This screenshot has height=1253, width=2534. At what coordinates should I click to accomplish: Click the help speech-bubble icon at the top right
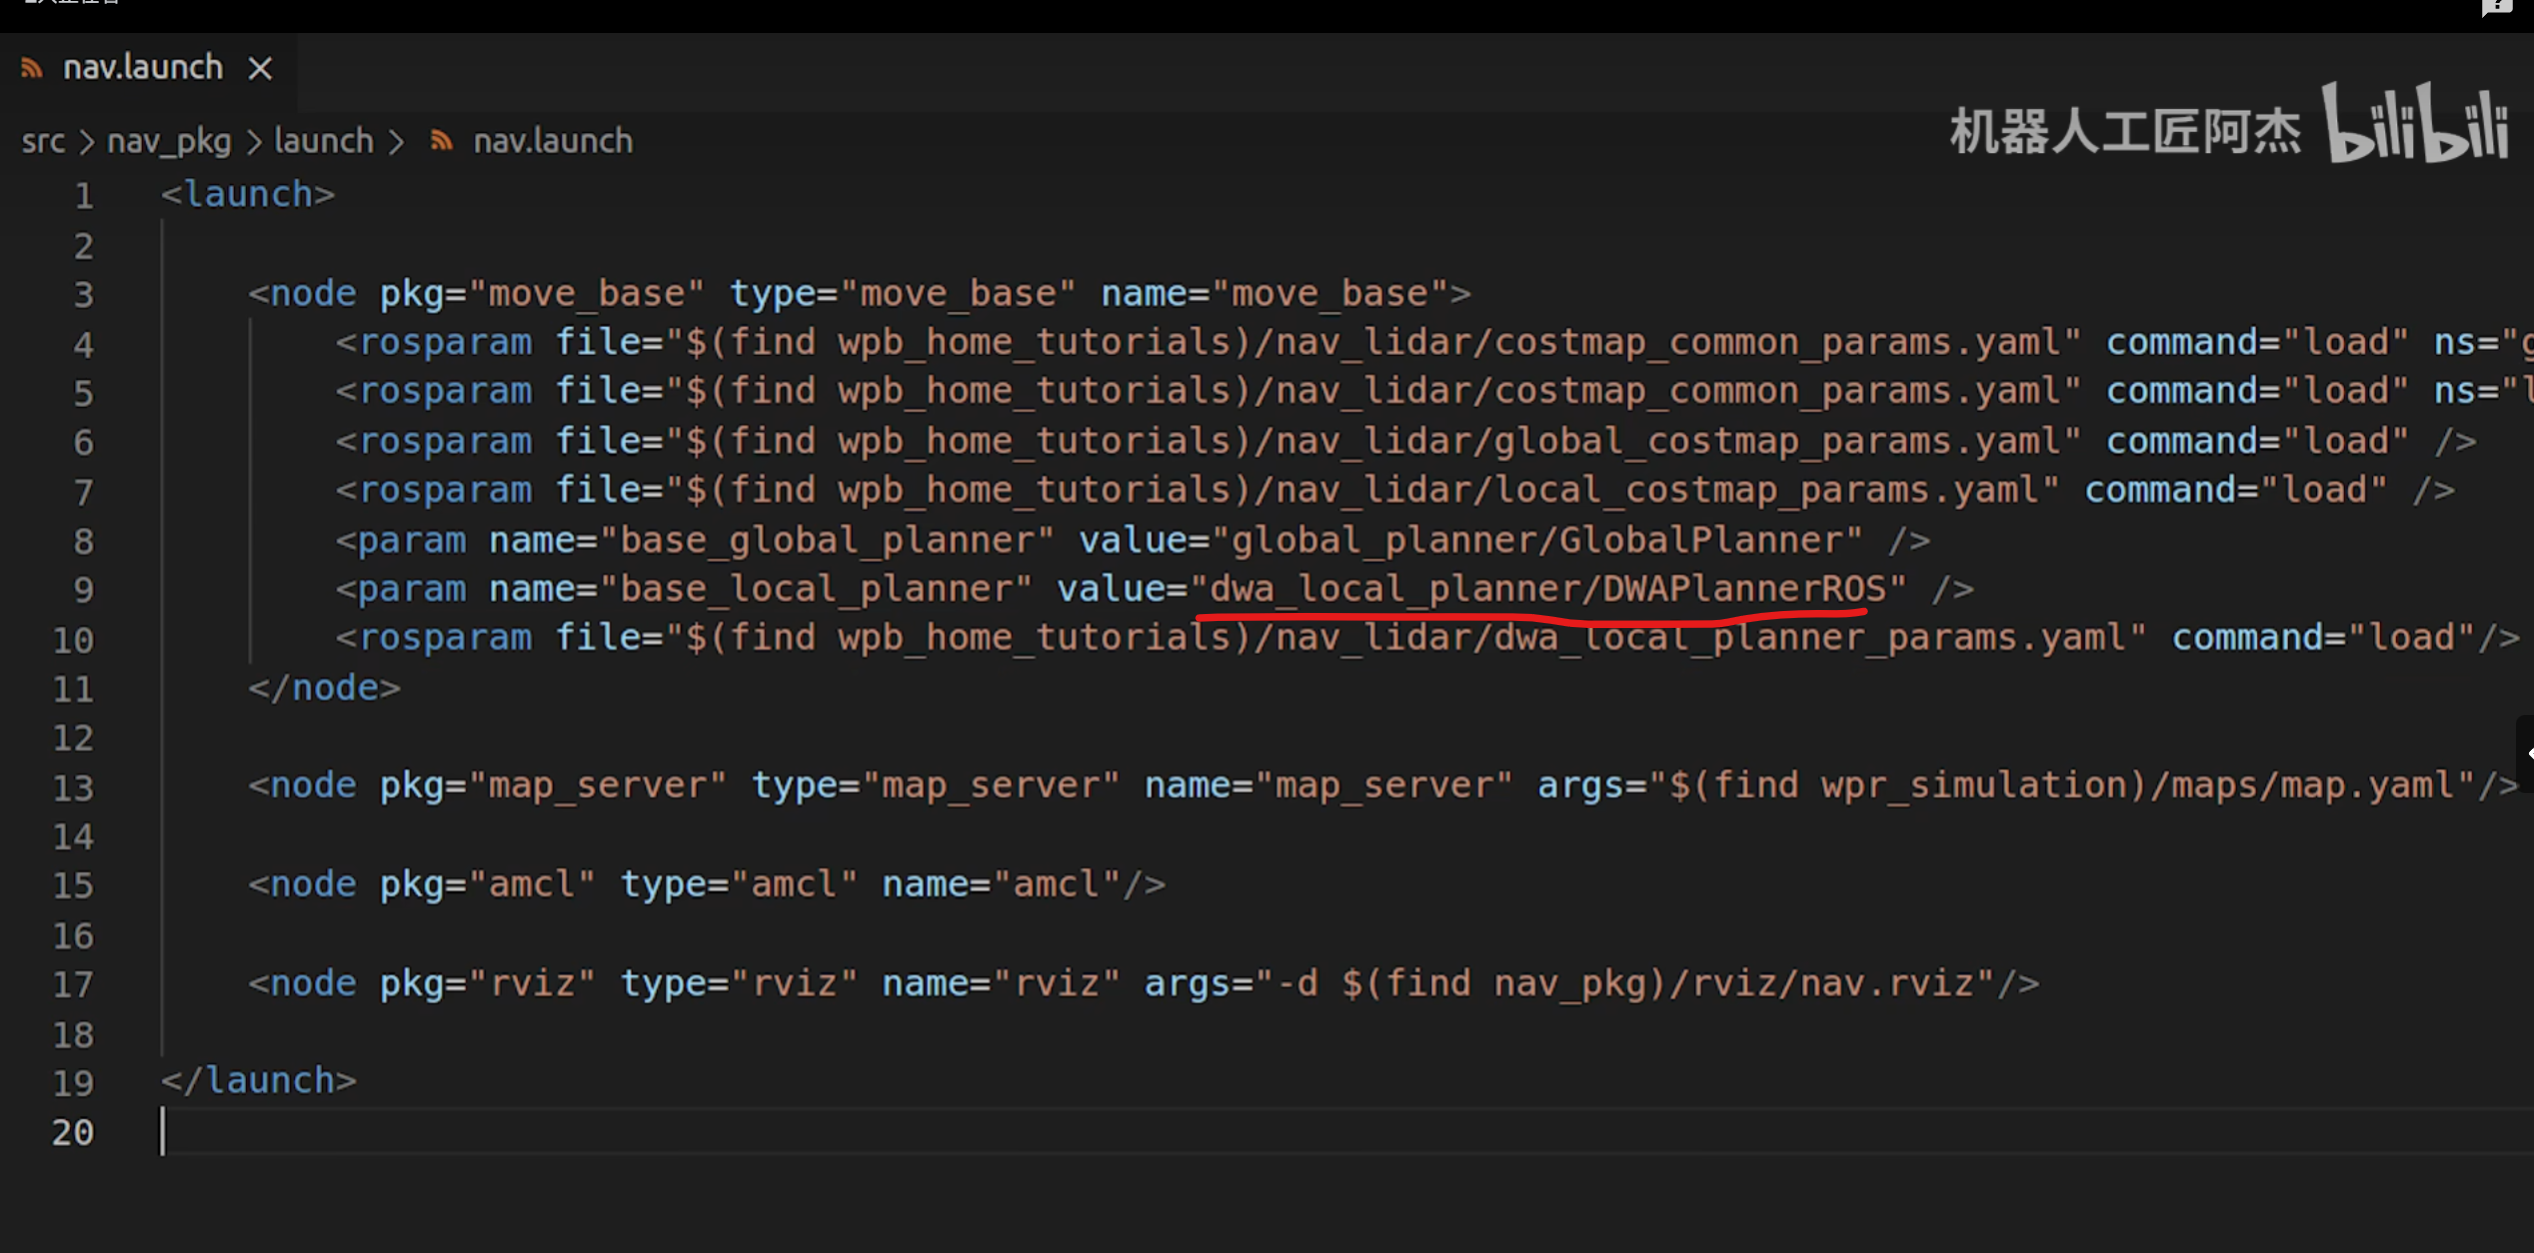(2496, 8)
